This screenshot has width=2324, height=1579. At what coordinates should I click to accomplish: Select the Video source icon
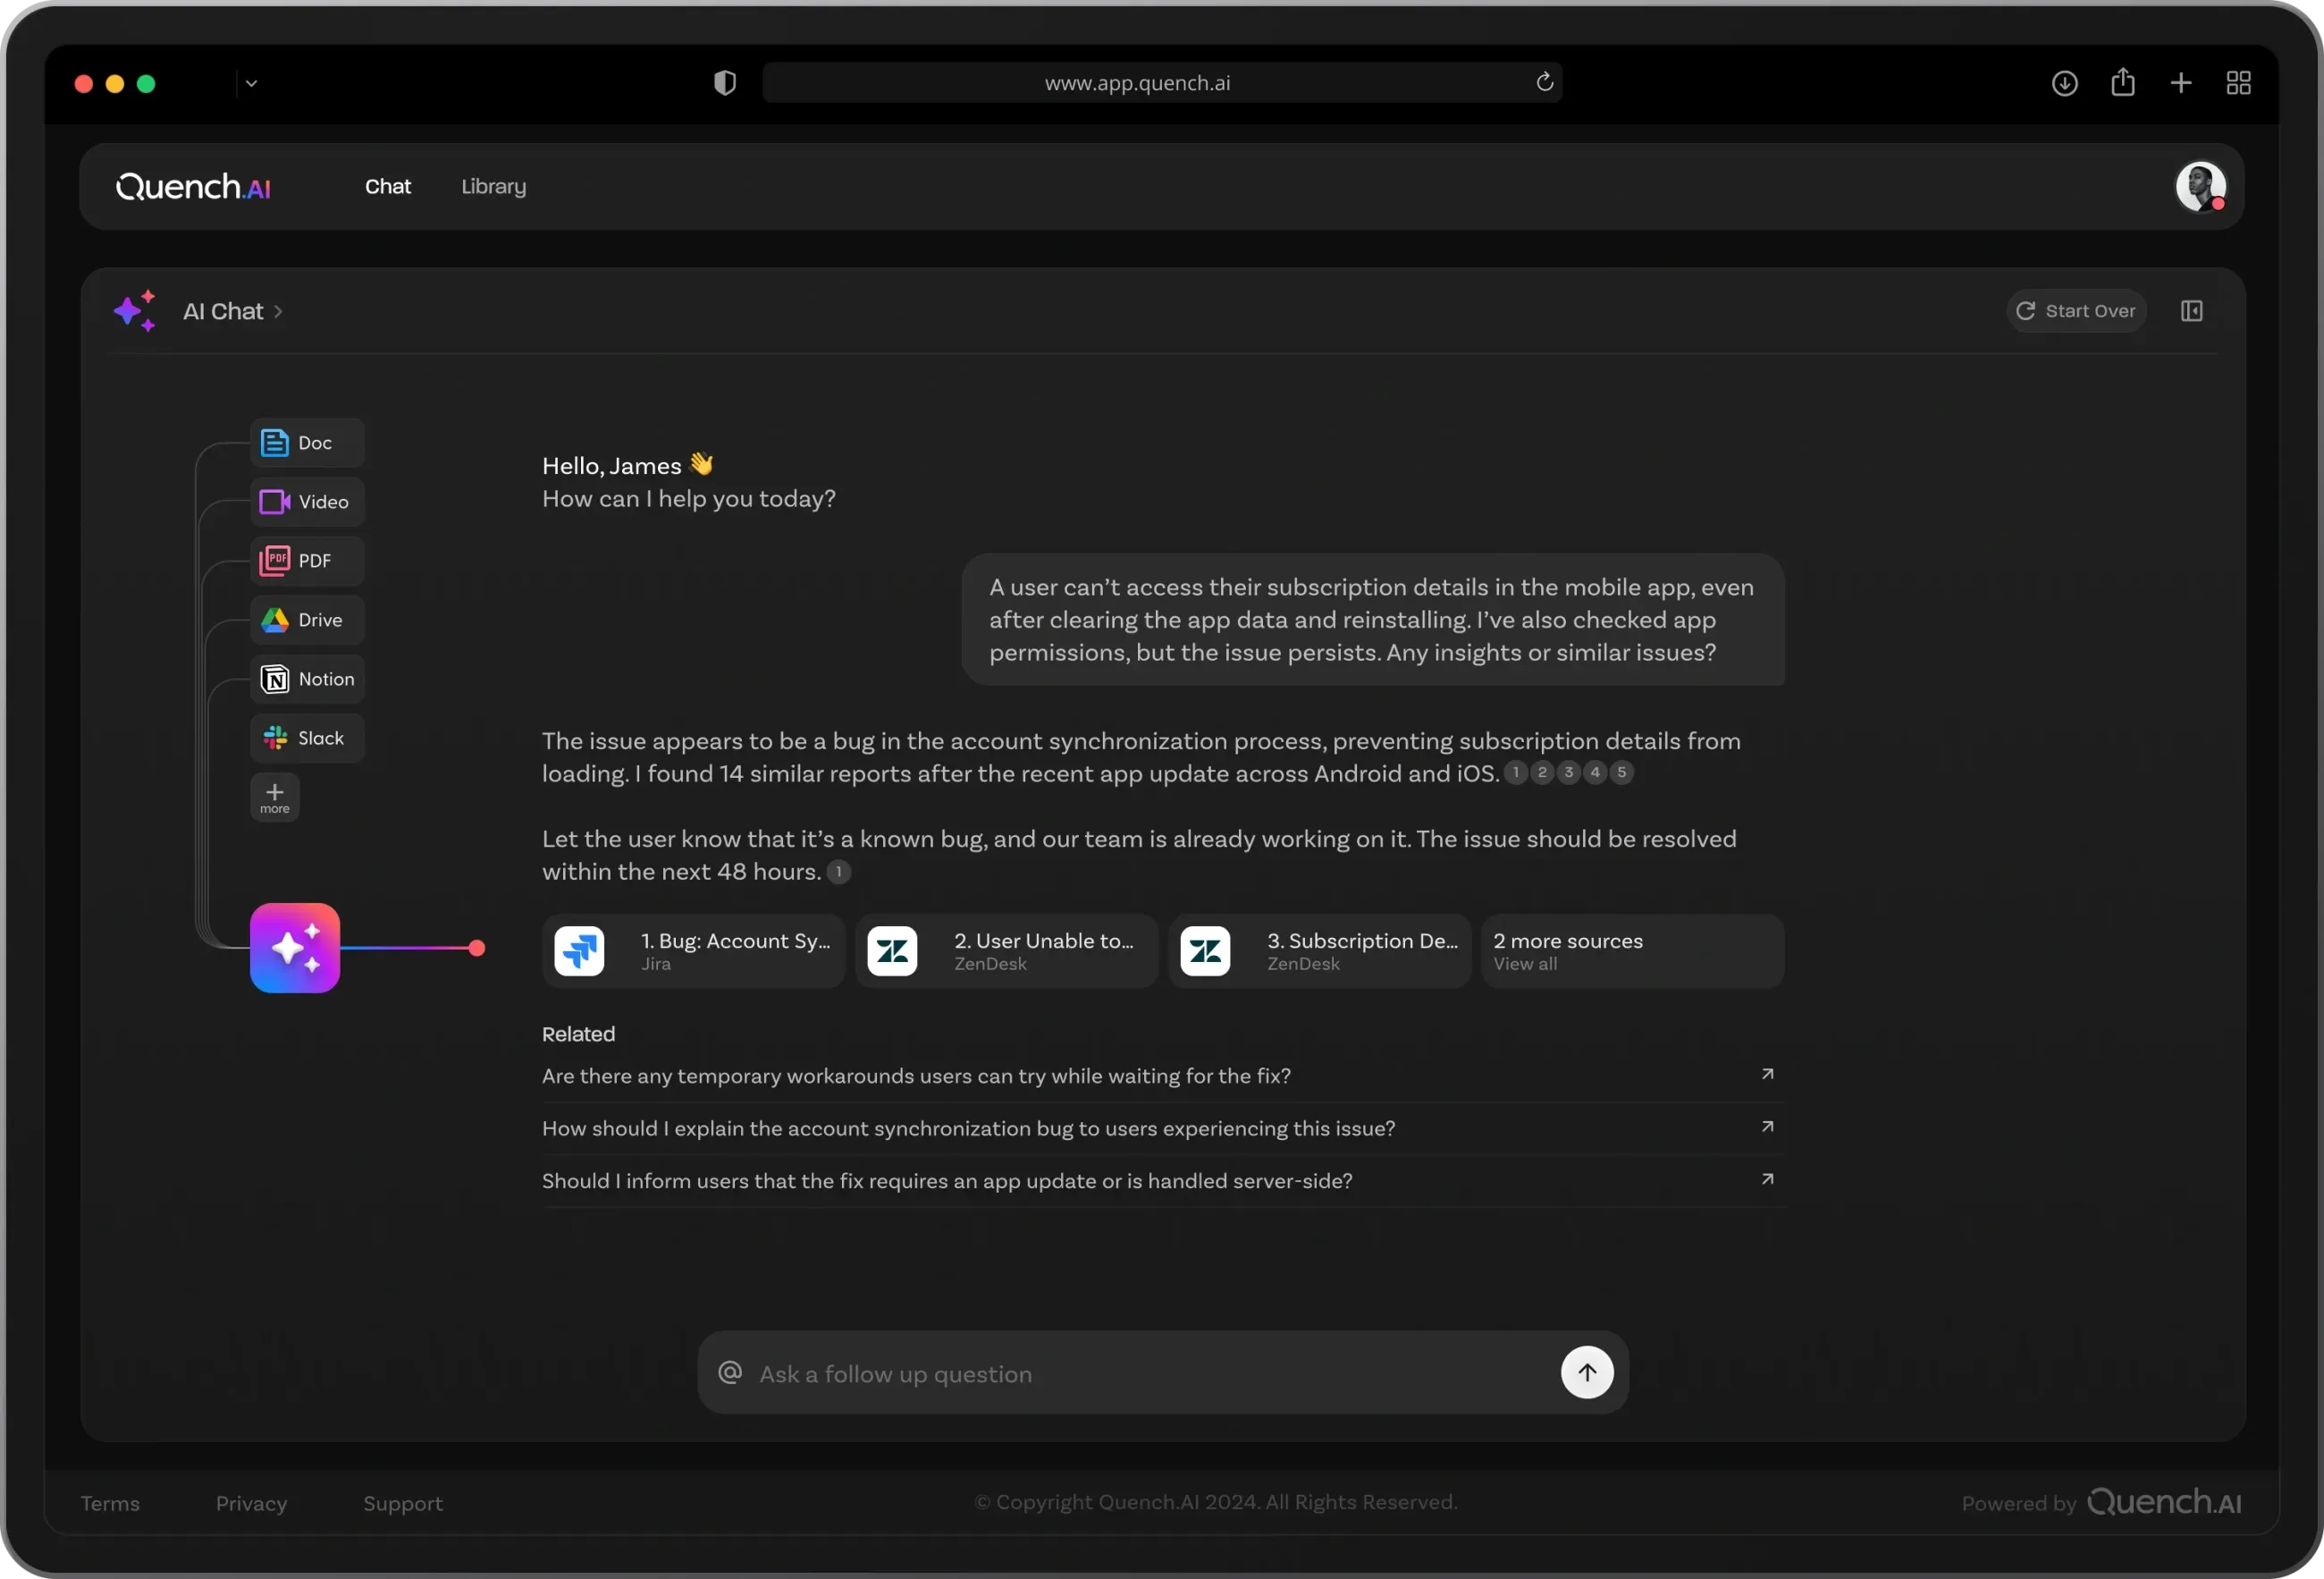coord(274,502)
